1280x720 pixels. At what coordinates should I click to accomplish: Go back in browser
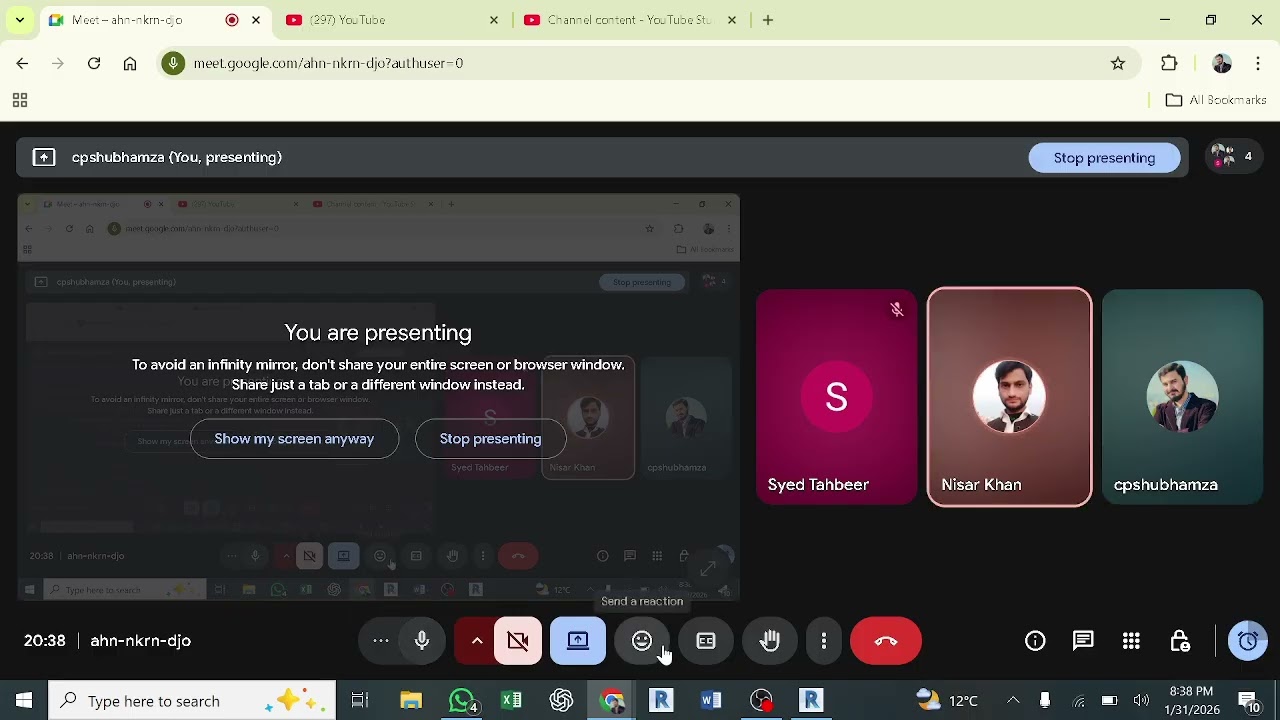(x=22, y=63)
